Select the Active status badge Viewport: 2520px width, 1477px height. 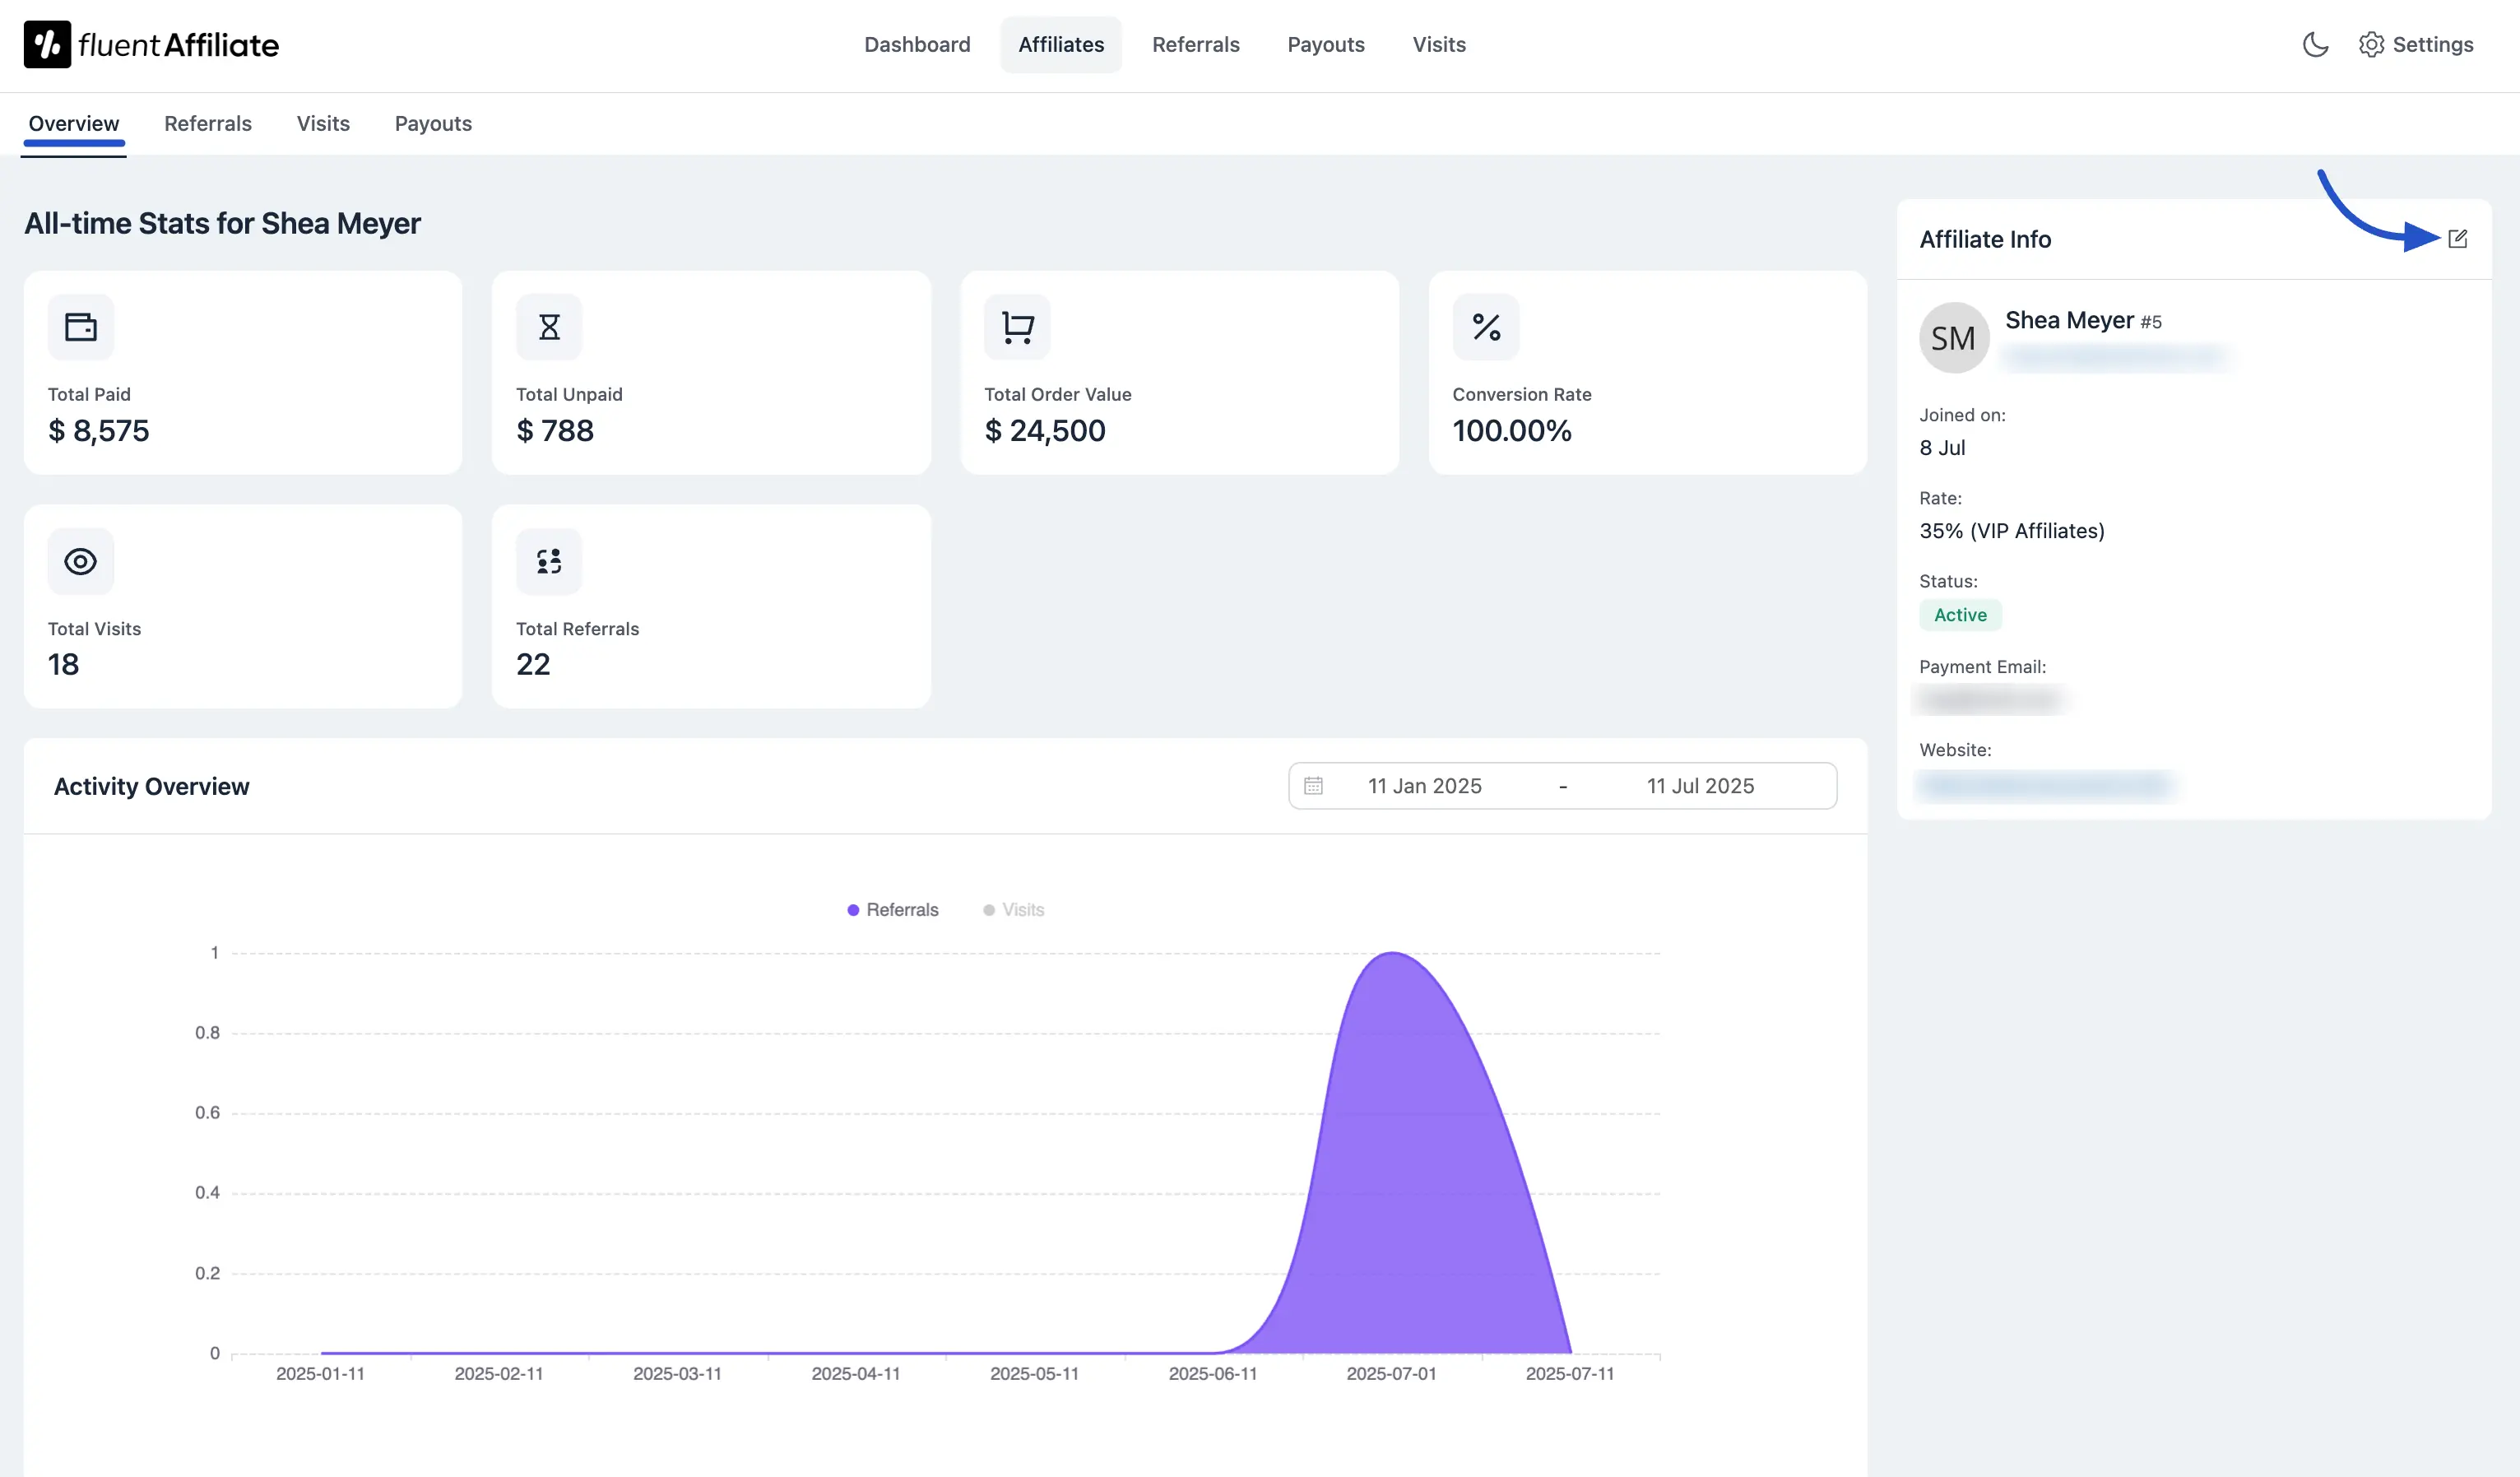pyautogui.click(x=1959, y=615)
